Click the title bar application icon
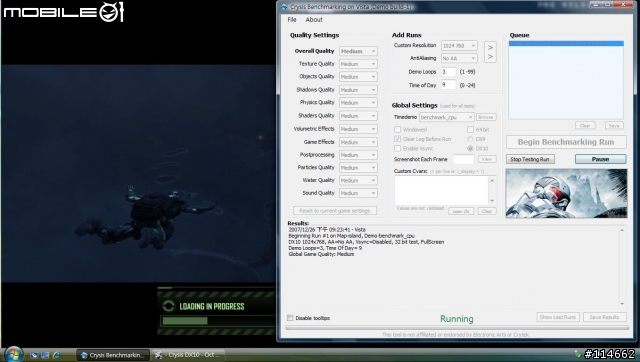640x362 pixels. (x=284, y=7)
